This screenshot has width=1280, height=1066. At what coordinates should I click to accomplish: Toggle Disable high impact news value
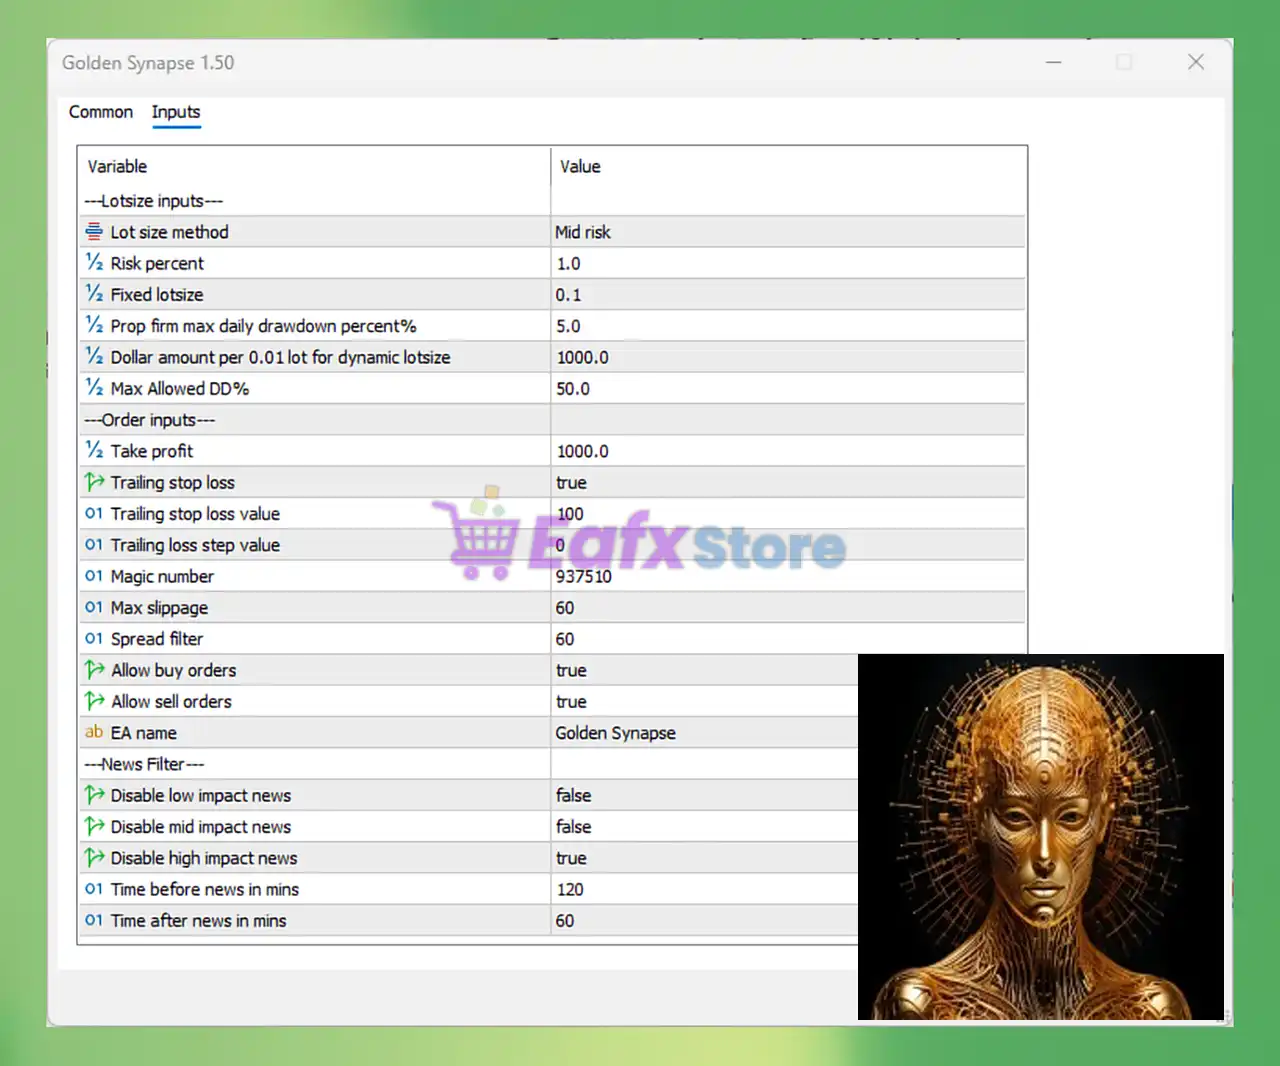[571, 858]
